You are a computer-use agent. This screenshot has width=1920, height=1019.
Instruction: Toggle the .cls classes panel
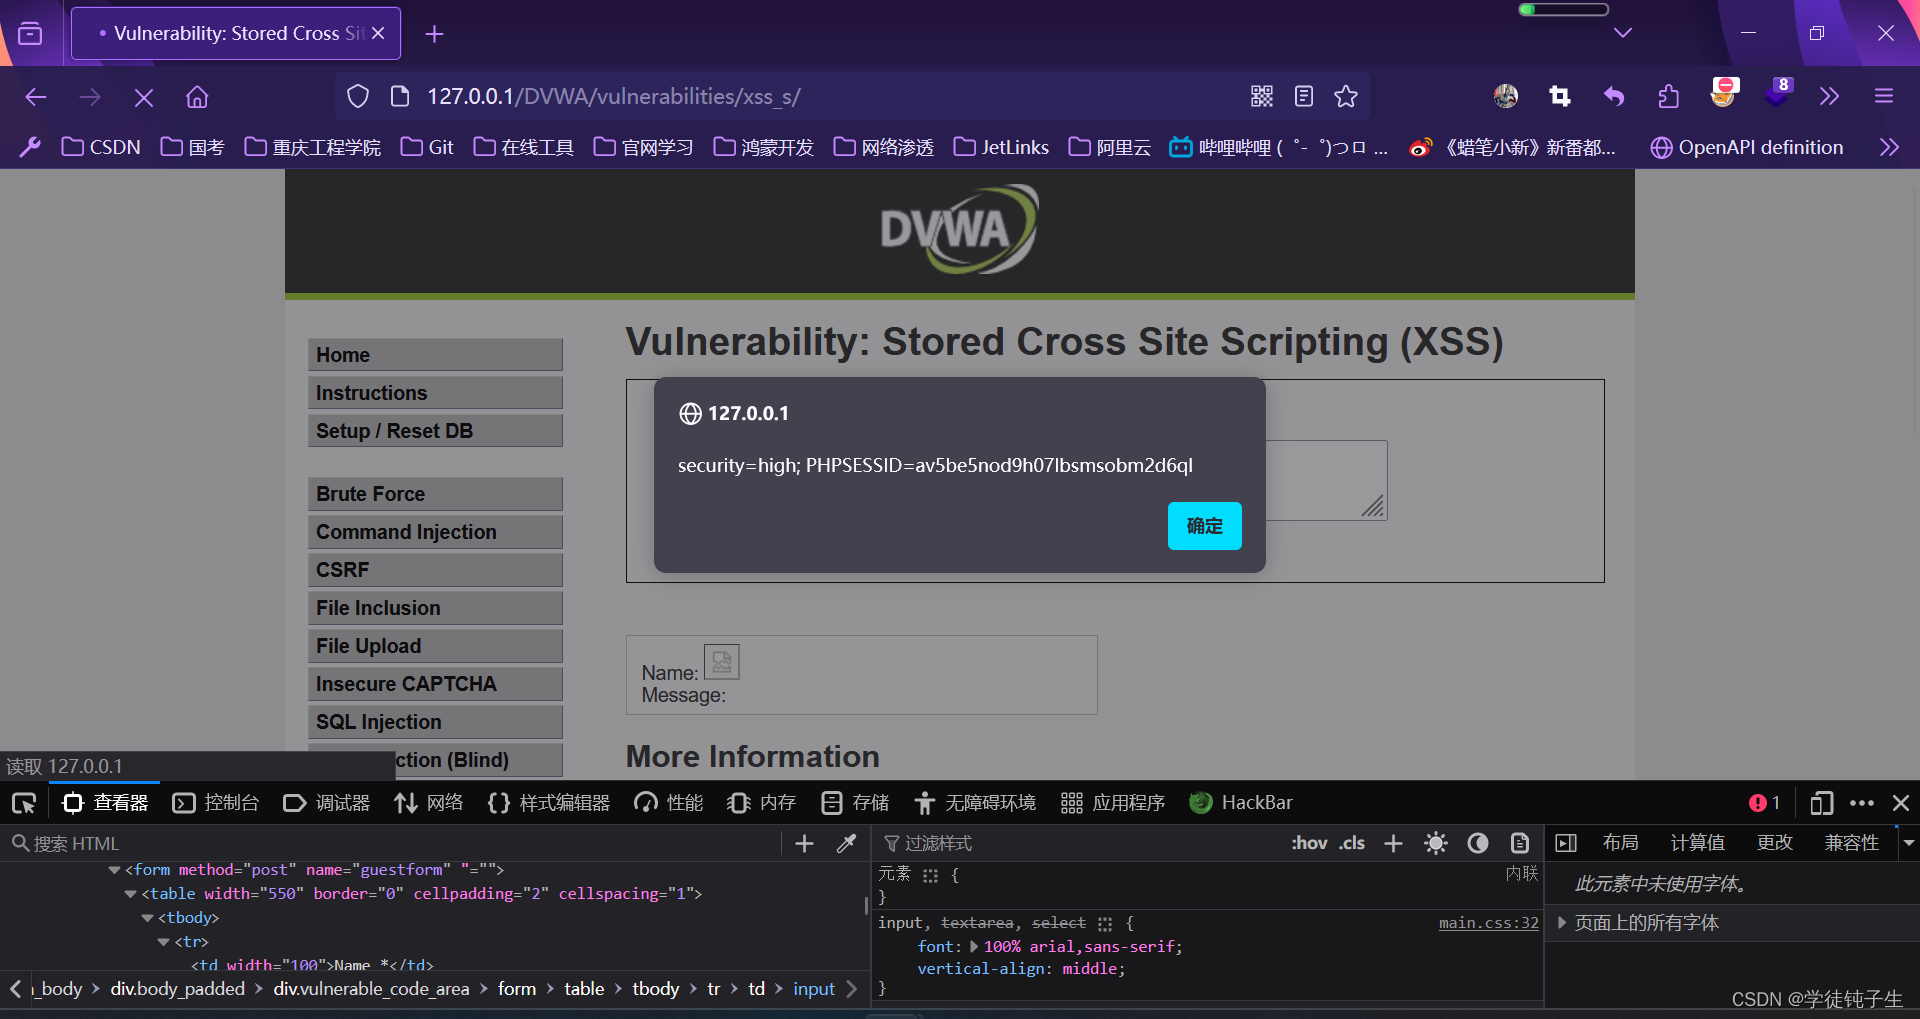1353,843
